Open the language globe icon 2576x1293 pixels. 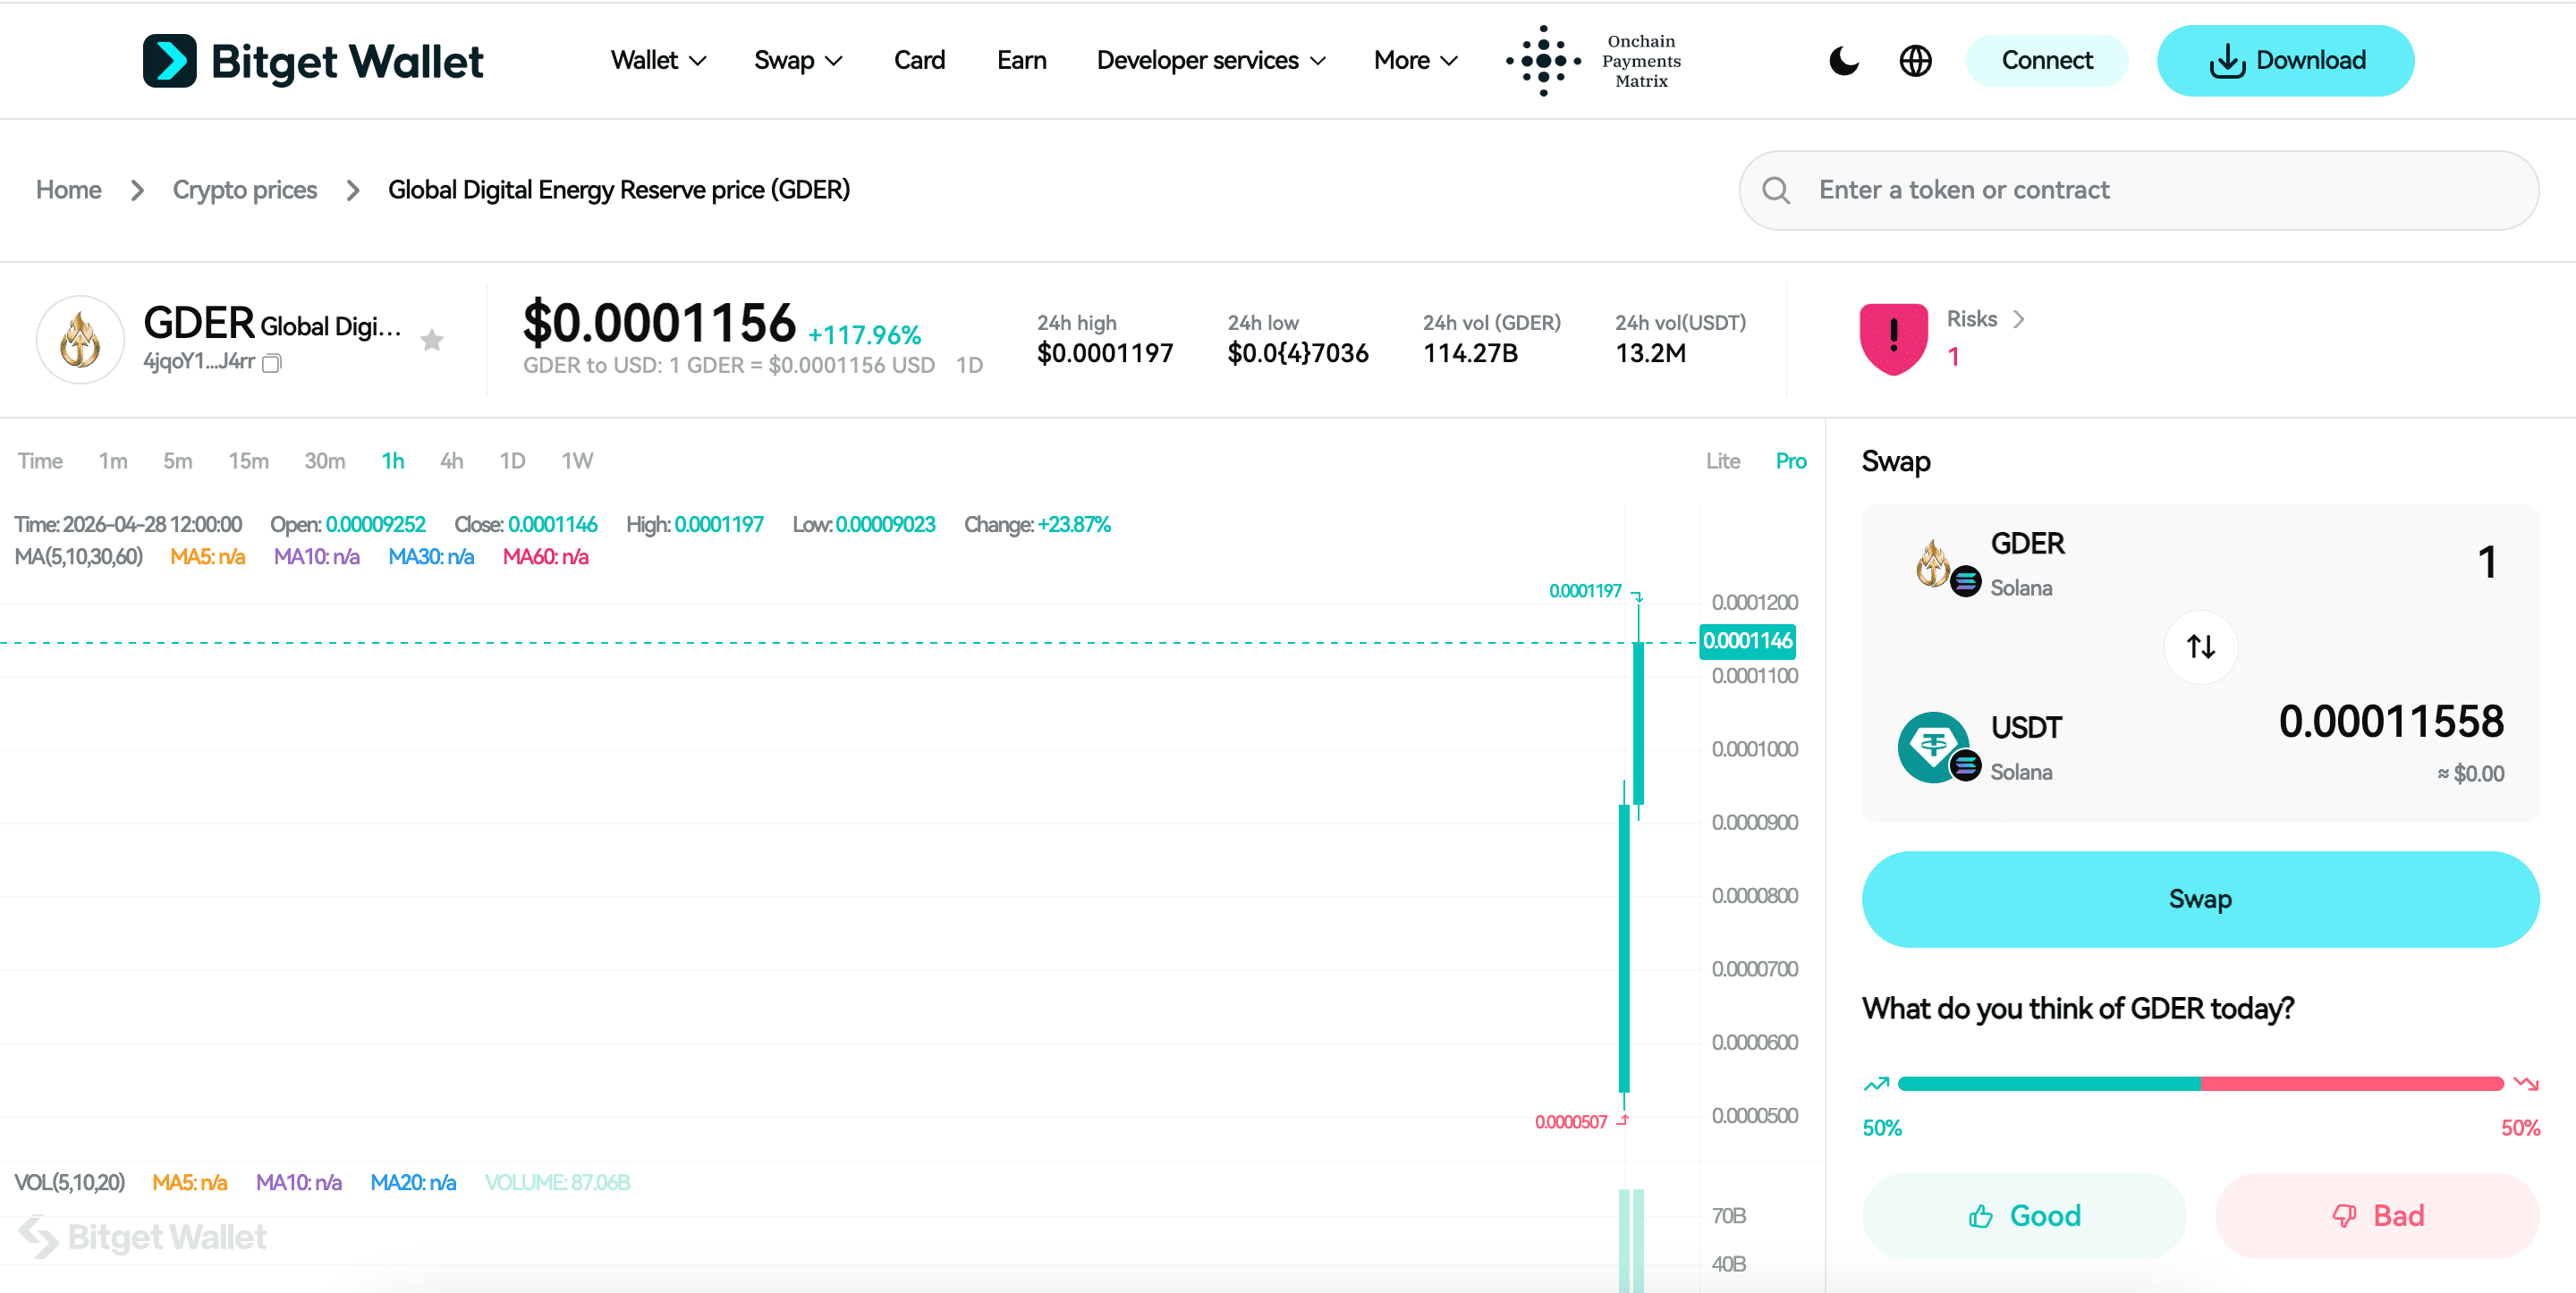(x=1915, y=61)
